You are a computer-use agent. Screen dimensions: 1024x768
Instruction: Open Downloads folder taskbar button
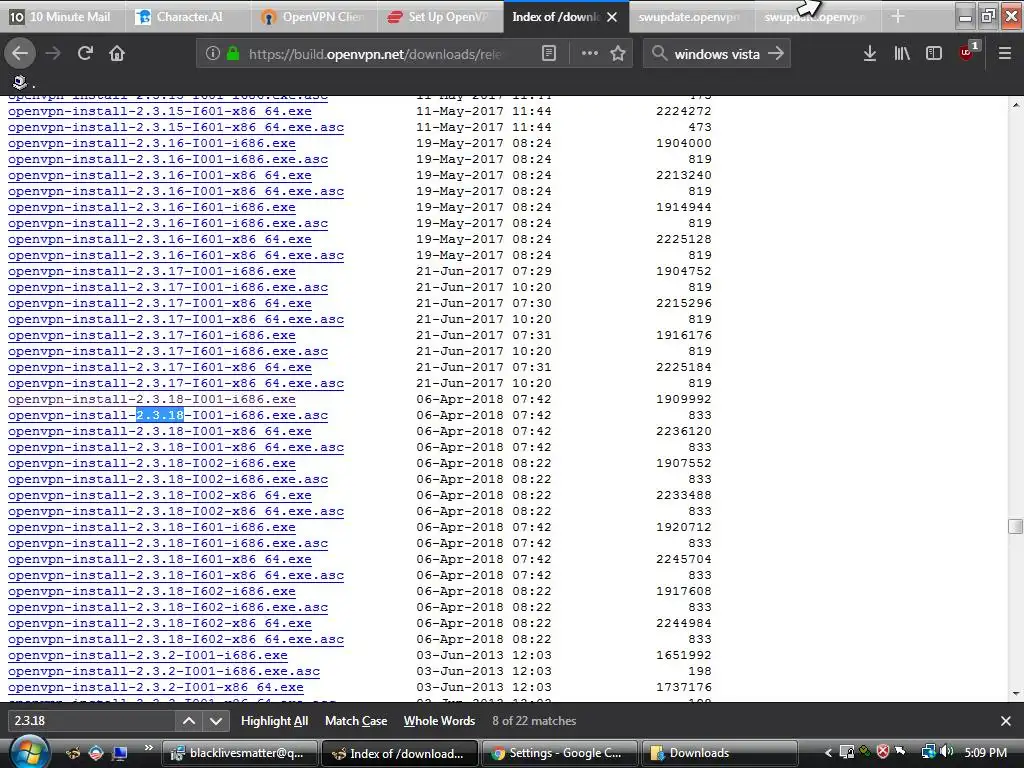pos(721,753)
